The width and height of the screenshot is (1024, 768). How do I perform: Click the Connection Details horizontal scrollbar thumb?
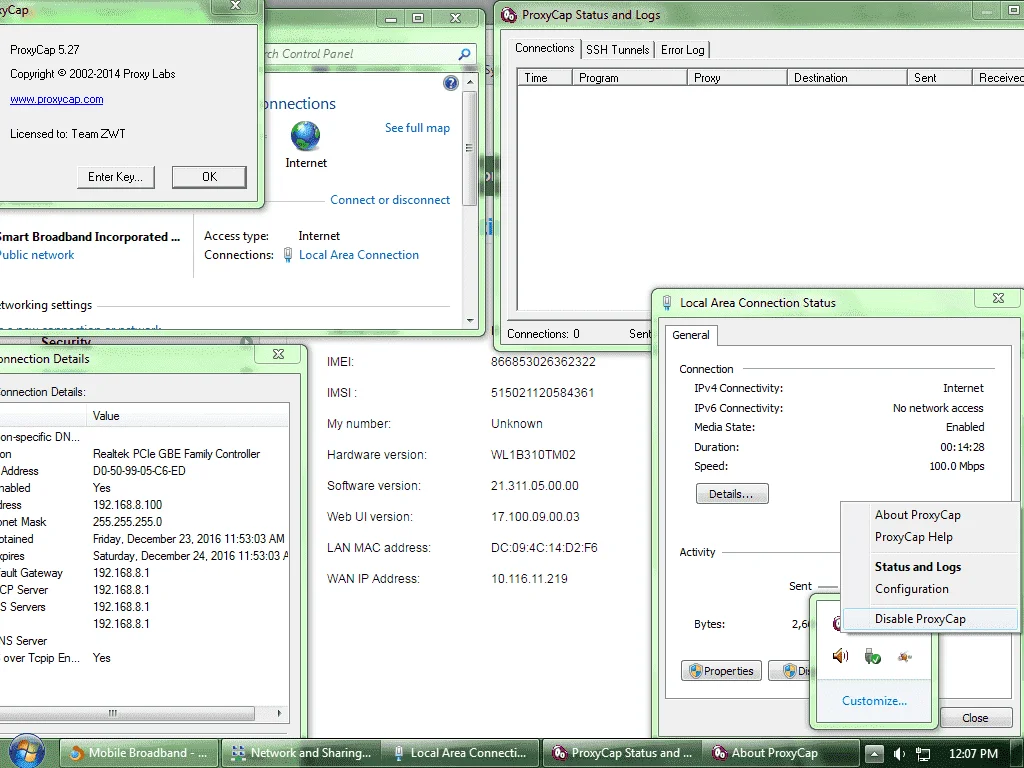point(127,713)
